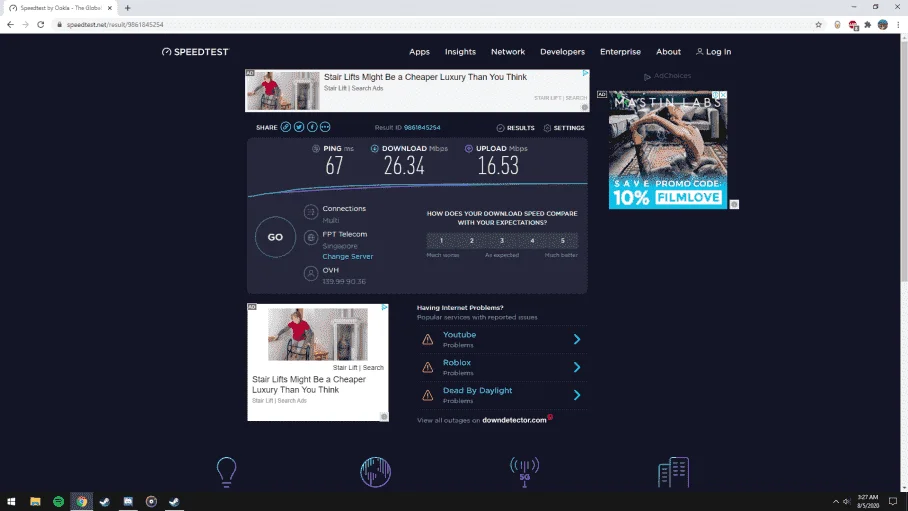This screenshot has width=908, height=511.
Task: Click Roblox warning triangle icon
Action: click(427, 367)
